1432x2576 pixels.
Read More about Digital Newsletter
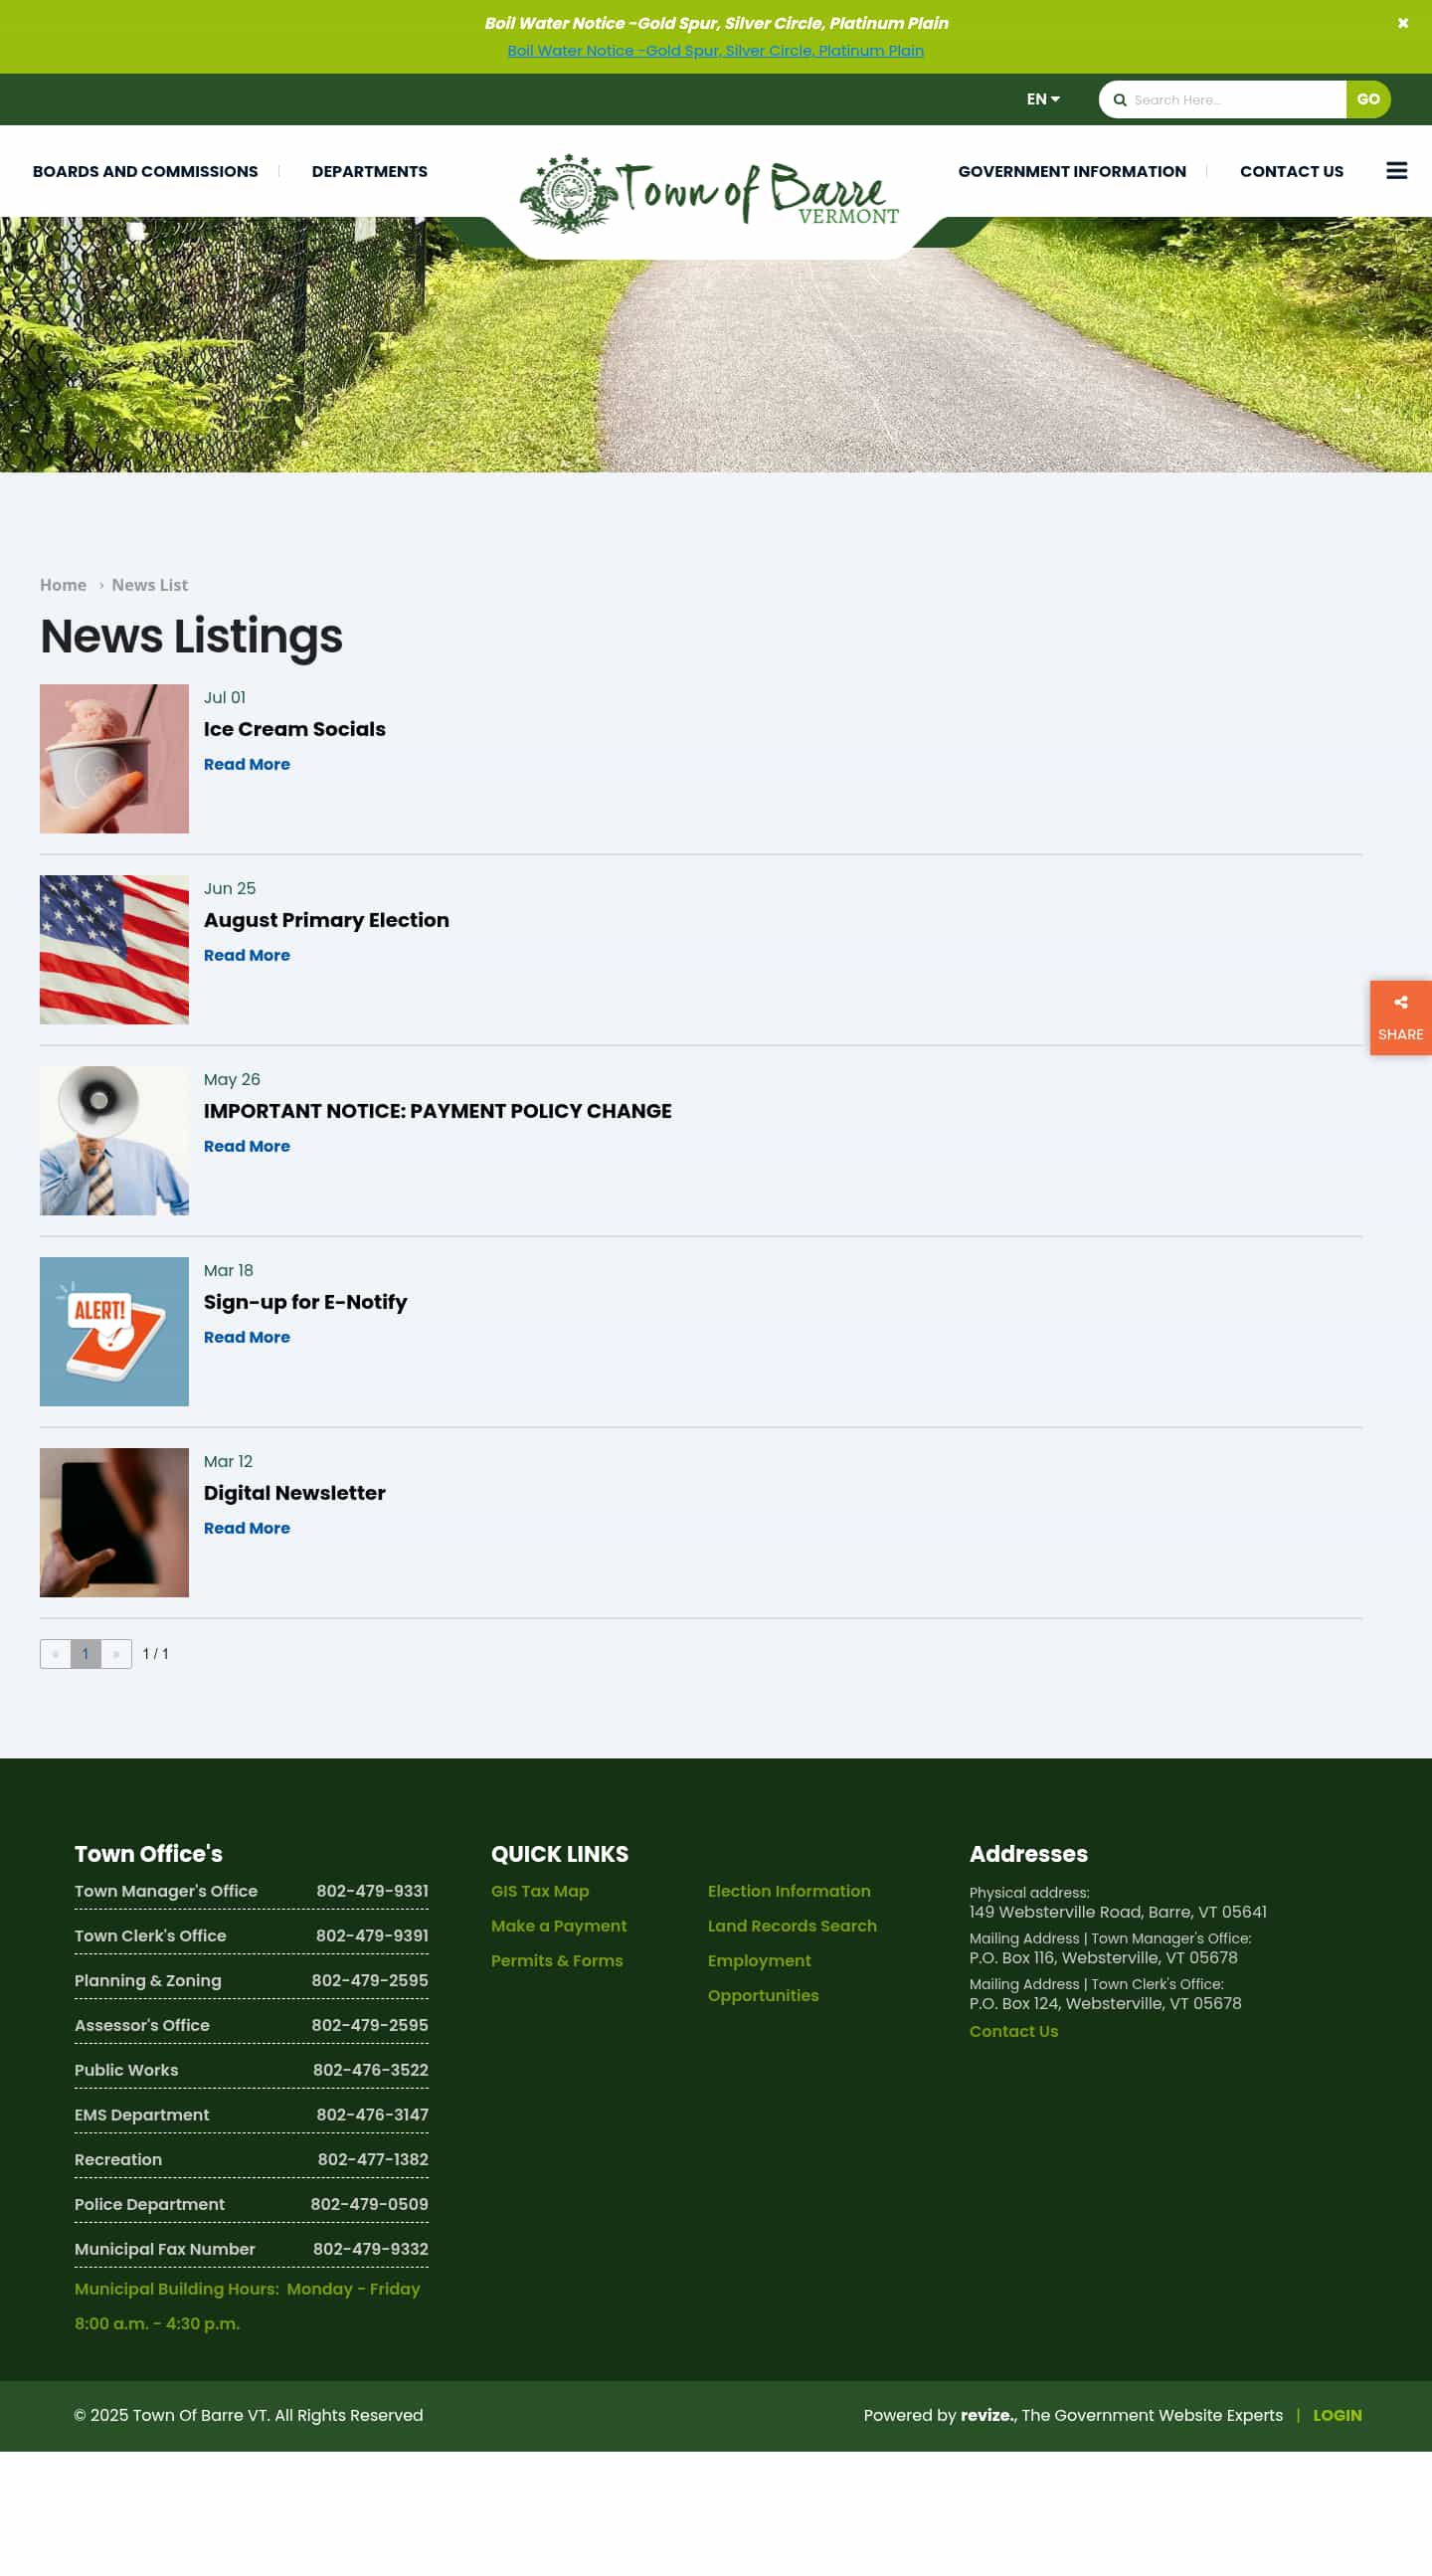pyautogui.click(x=246, y=1528)
